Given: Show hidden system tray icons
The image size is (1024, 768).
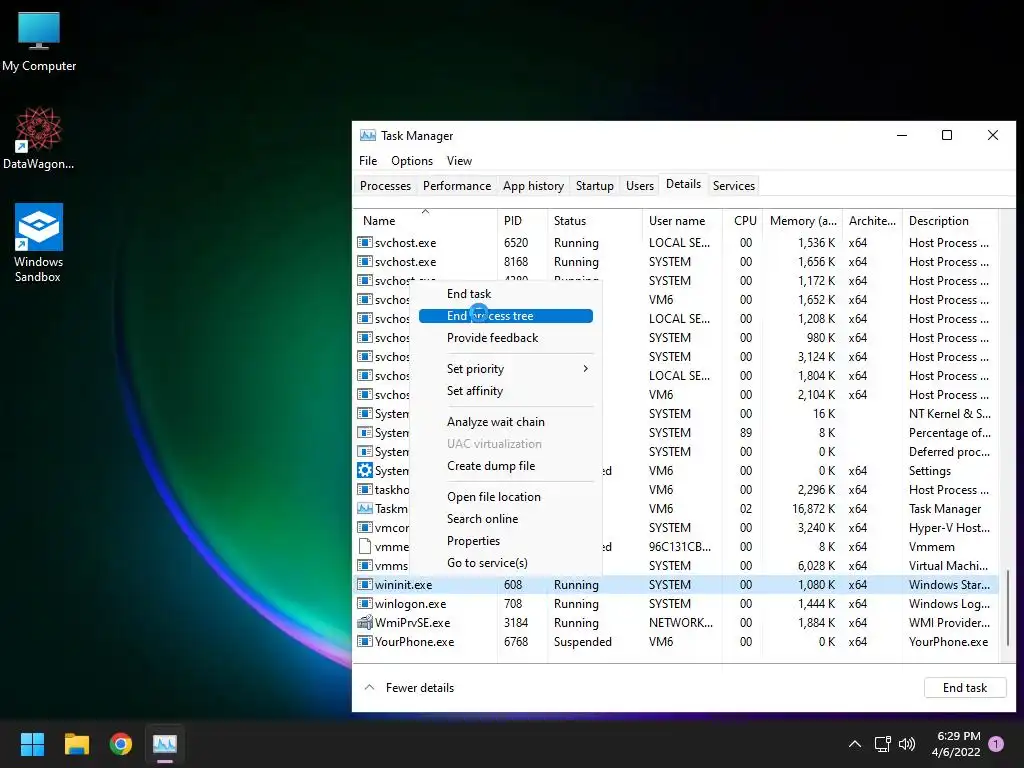Looking at the screenshot, I should coord(854,744).
